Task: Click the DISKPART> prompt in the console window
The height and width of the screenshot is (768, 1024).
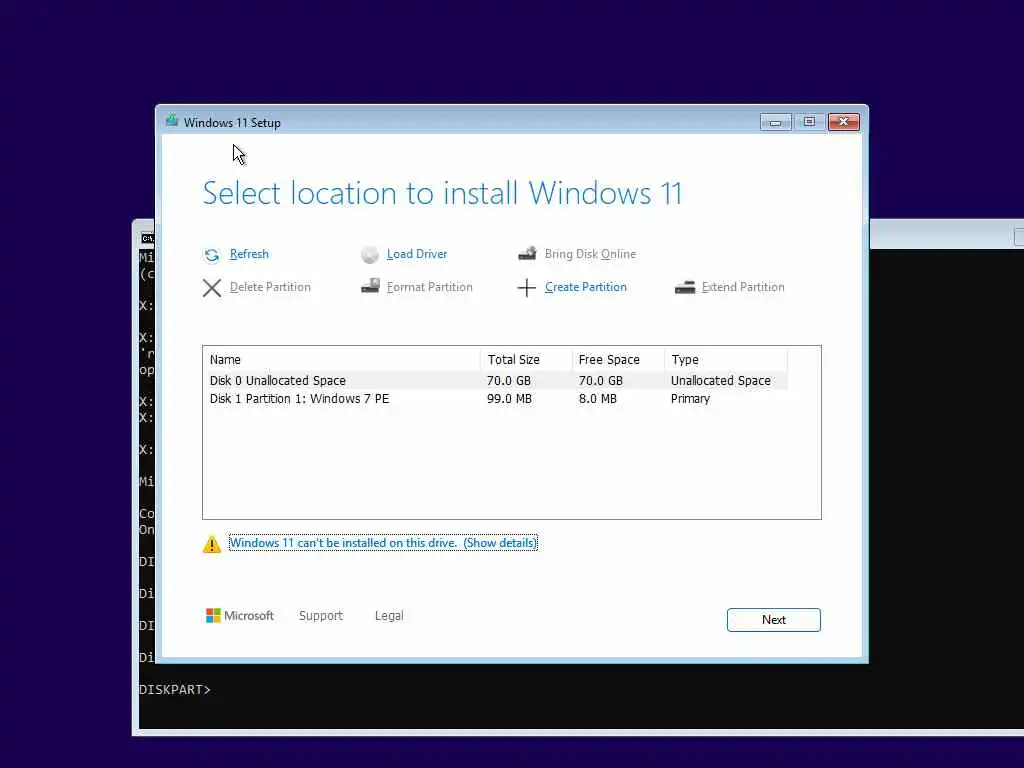Action: click(174, 690)
